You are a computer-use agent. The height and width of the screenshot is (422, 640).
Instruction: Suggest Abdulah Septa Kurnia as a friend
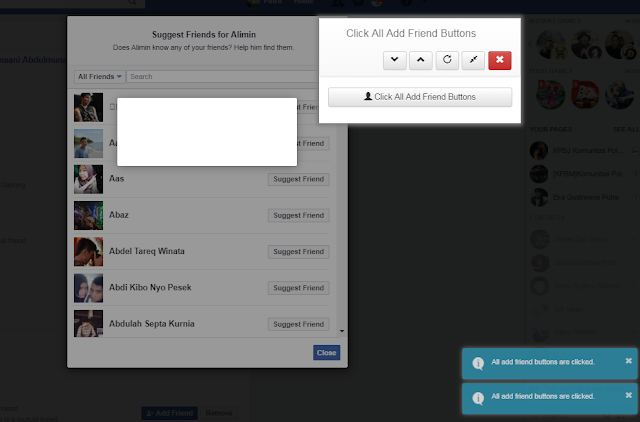point(298,324)
